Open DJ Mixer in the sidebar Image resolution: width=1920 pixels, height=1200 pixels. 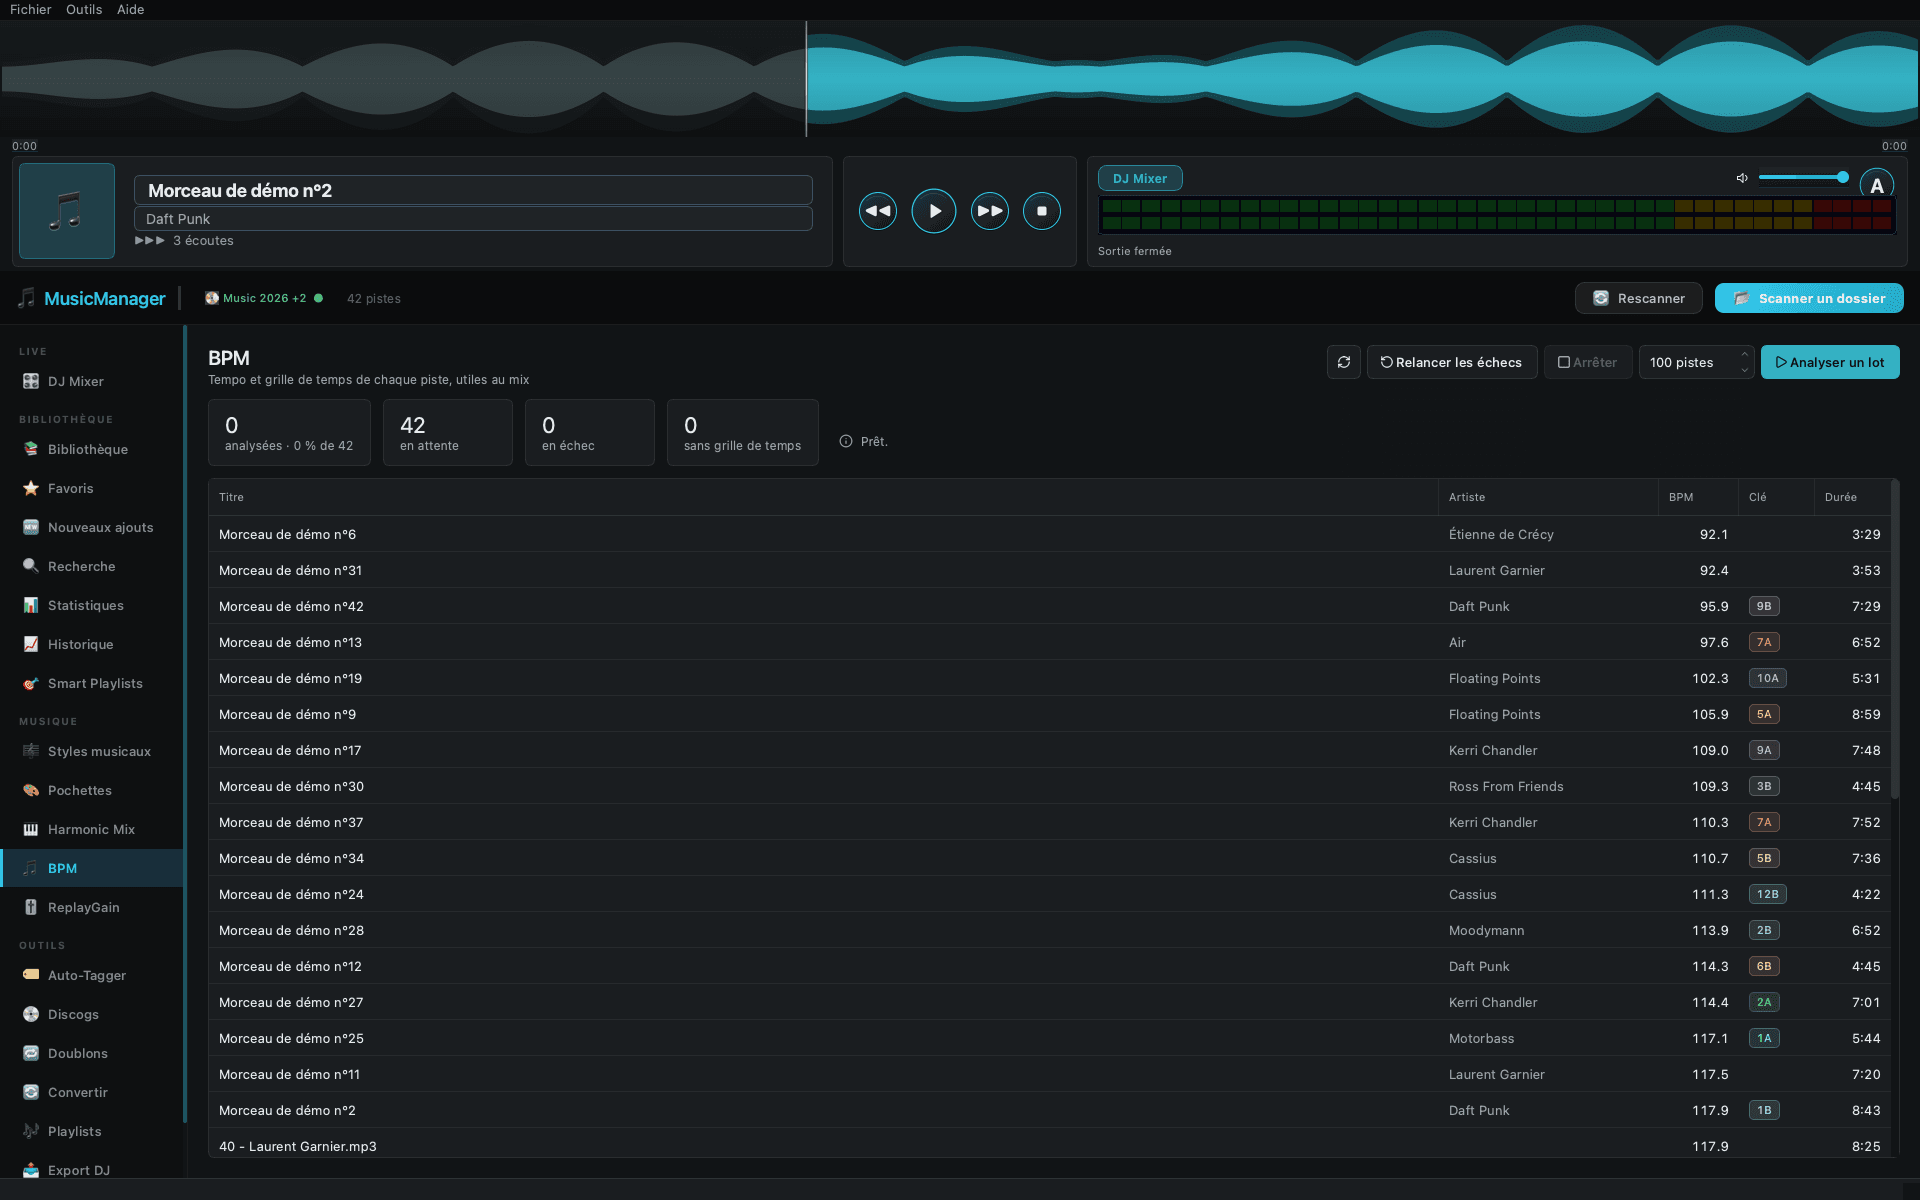92,381
